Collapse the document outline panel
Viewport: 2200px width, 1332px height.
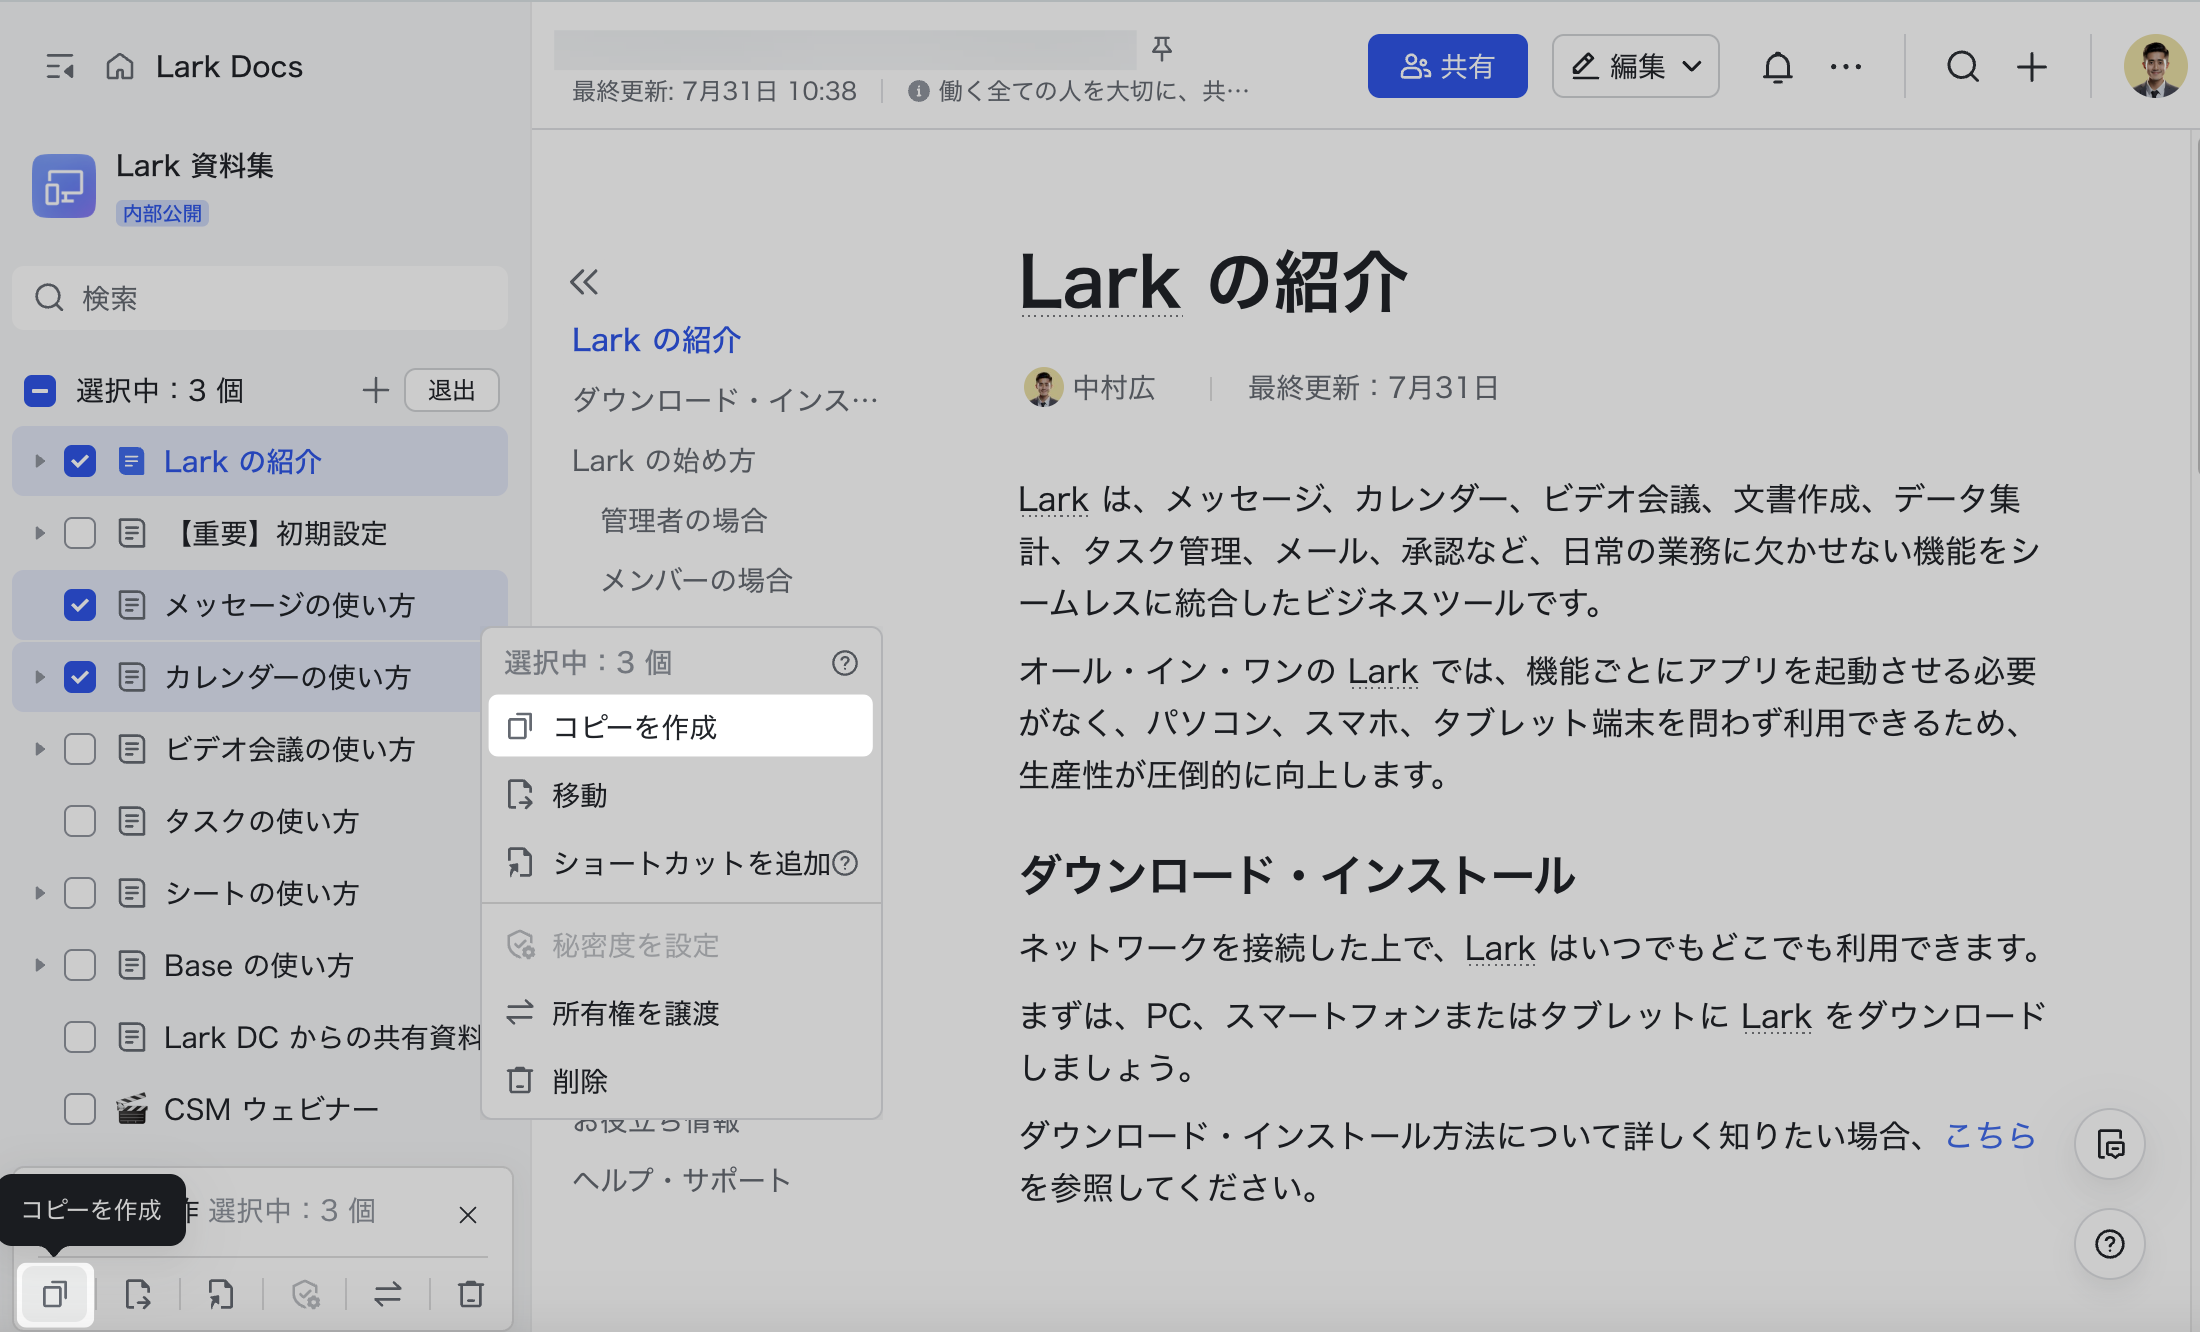[584, 283]
